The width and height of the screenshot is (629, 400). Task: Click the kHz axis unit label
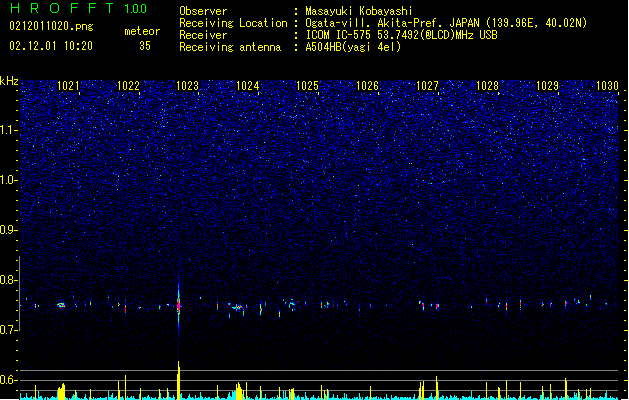9,81
